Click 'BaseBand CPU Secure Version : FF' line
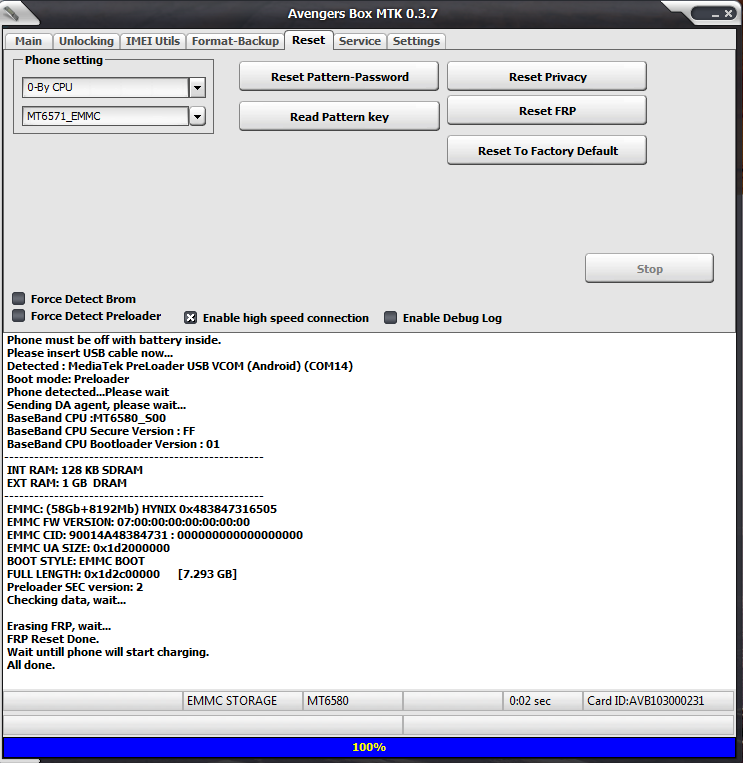The width and height of the screenshot is (743, 763). pos(101,431)
